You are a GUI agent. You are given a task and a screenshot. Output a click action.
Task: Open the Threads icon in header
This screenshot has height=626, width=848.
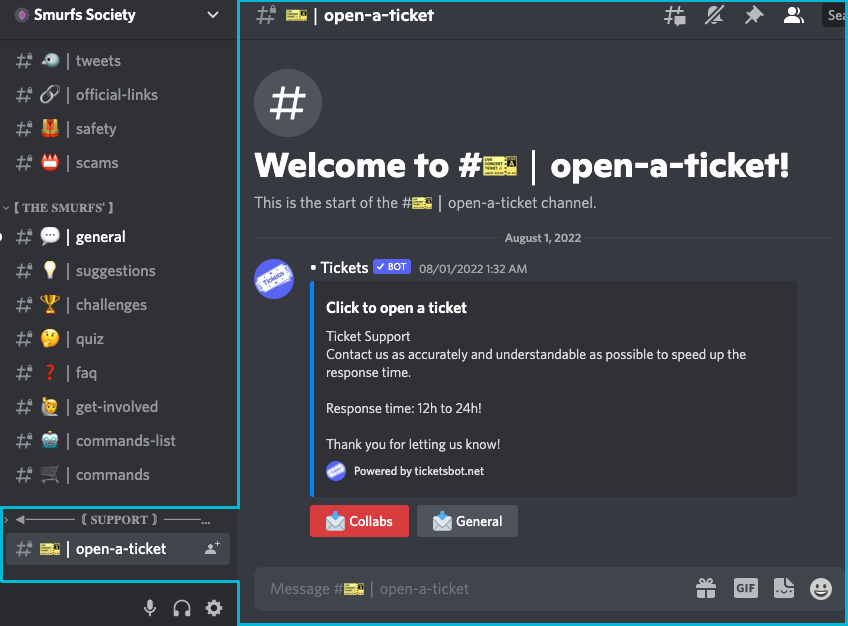coord(676,15)
